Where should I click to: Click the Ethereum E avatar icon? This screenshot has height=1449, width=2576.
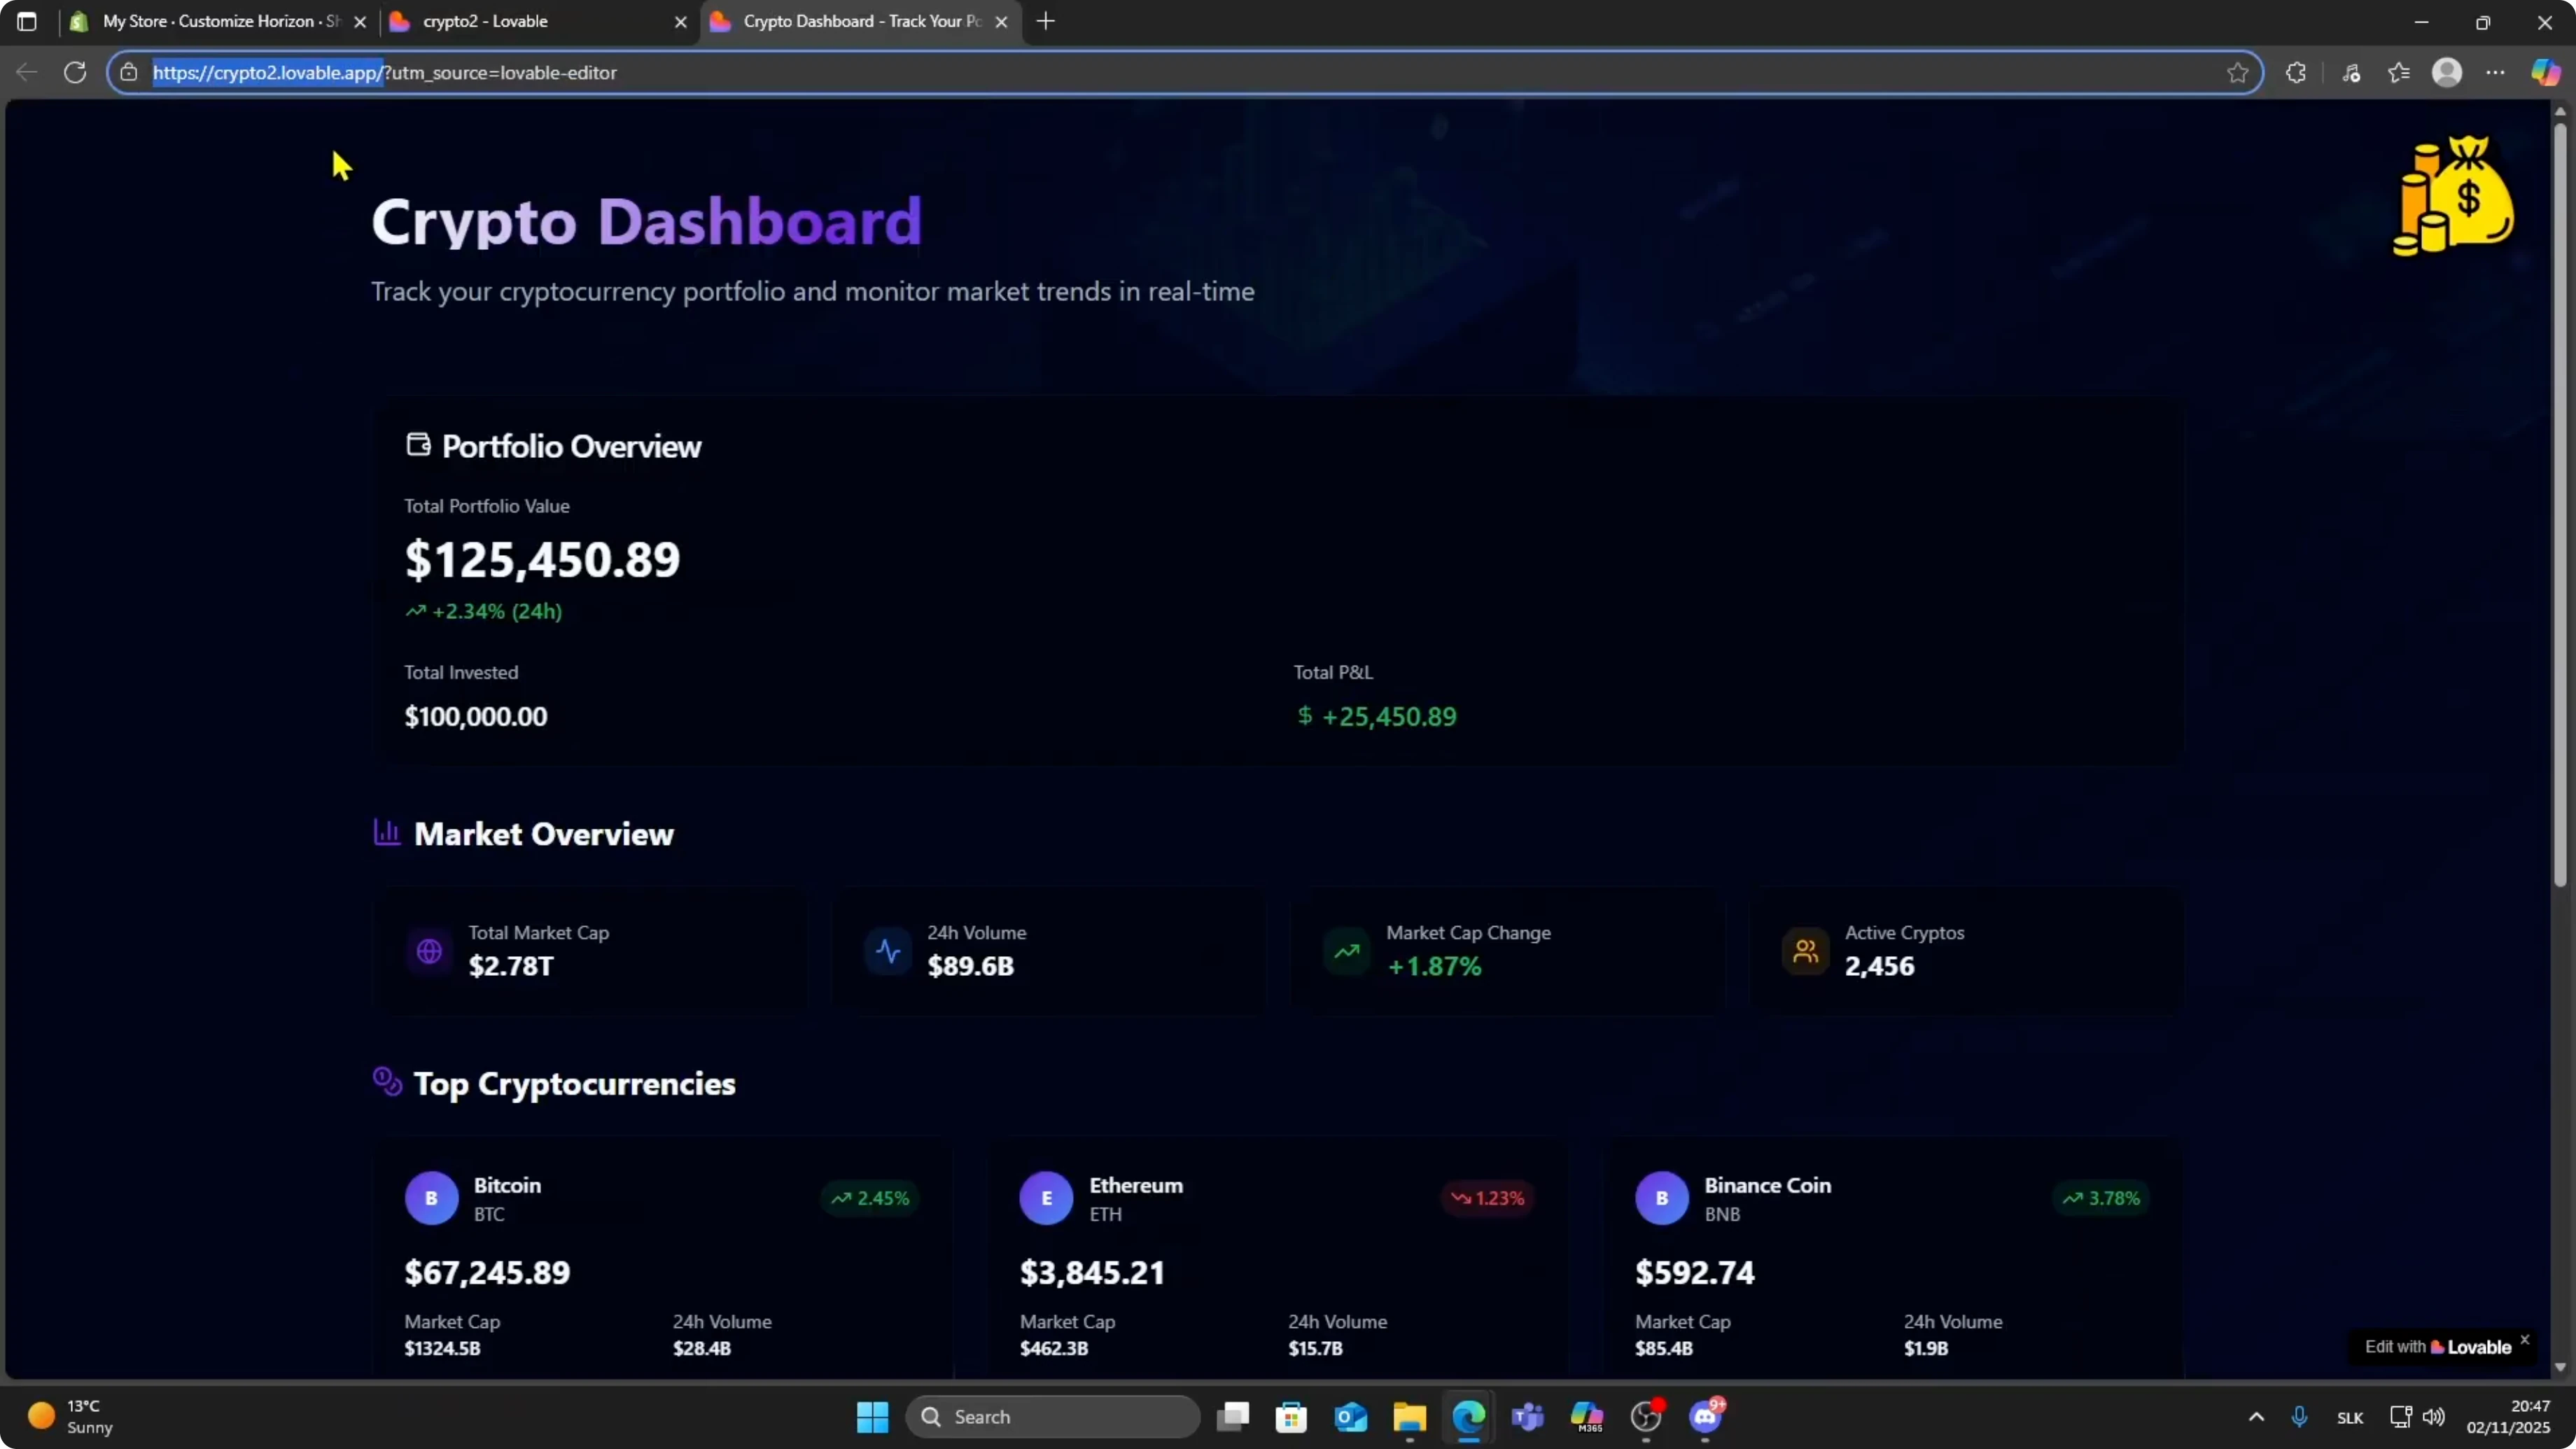point(1046,1198)
